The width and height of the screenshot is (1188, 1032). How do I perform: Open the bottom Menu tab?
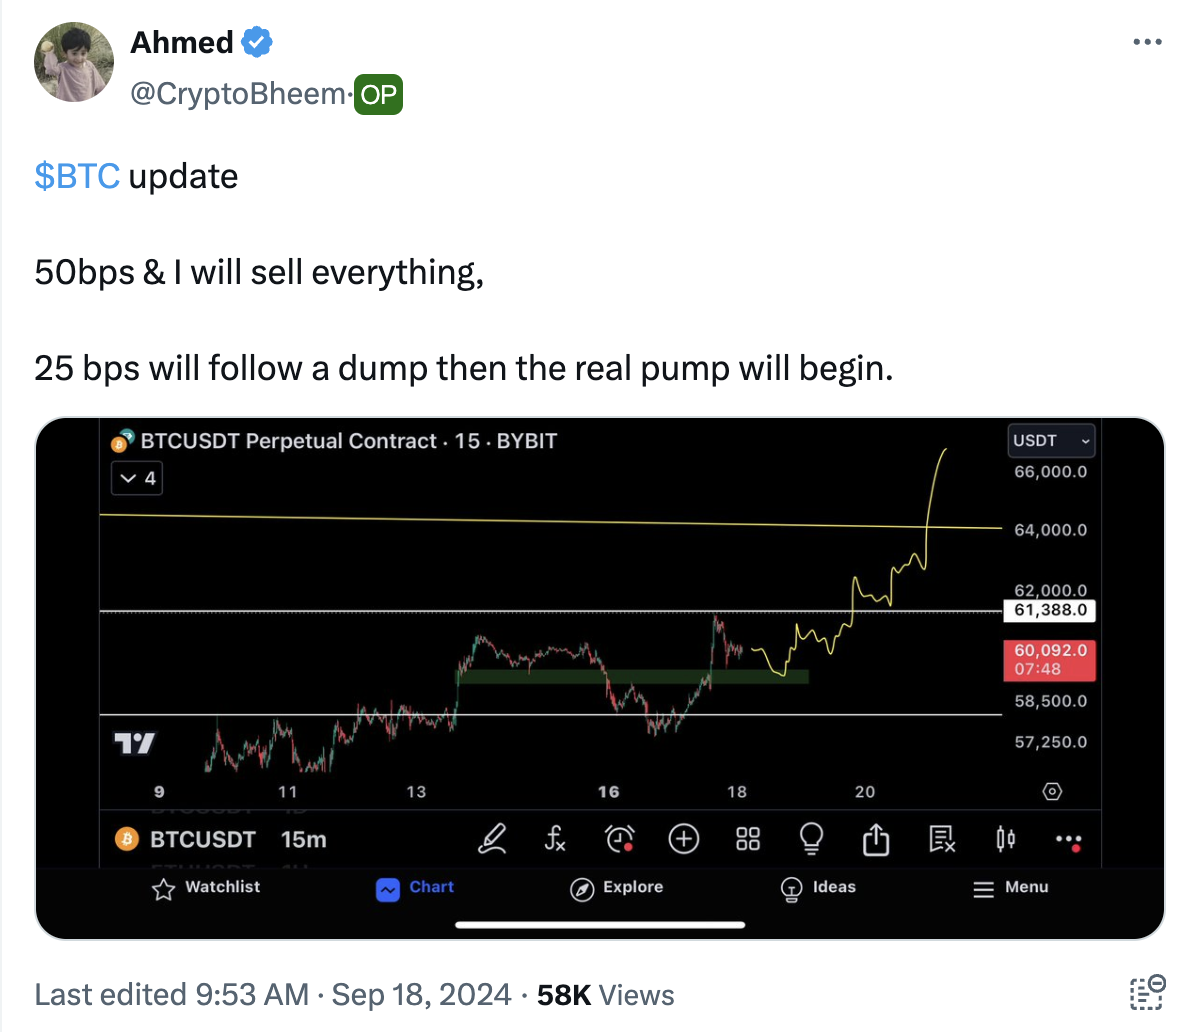click(x=1011, y=887)
